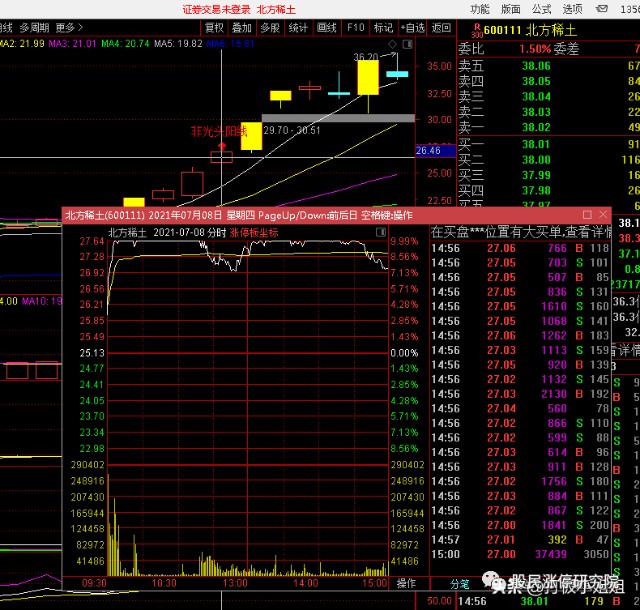Image resolution: width=640 pixels, height=610 pixels.
Task: Open F10 company information
Action: point(356,28)
